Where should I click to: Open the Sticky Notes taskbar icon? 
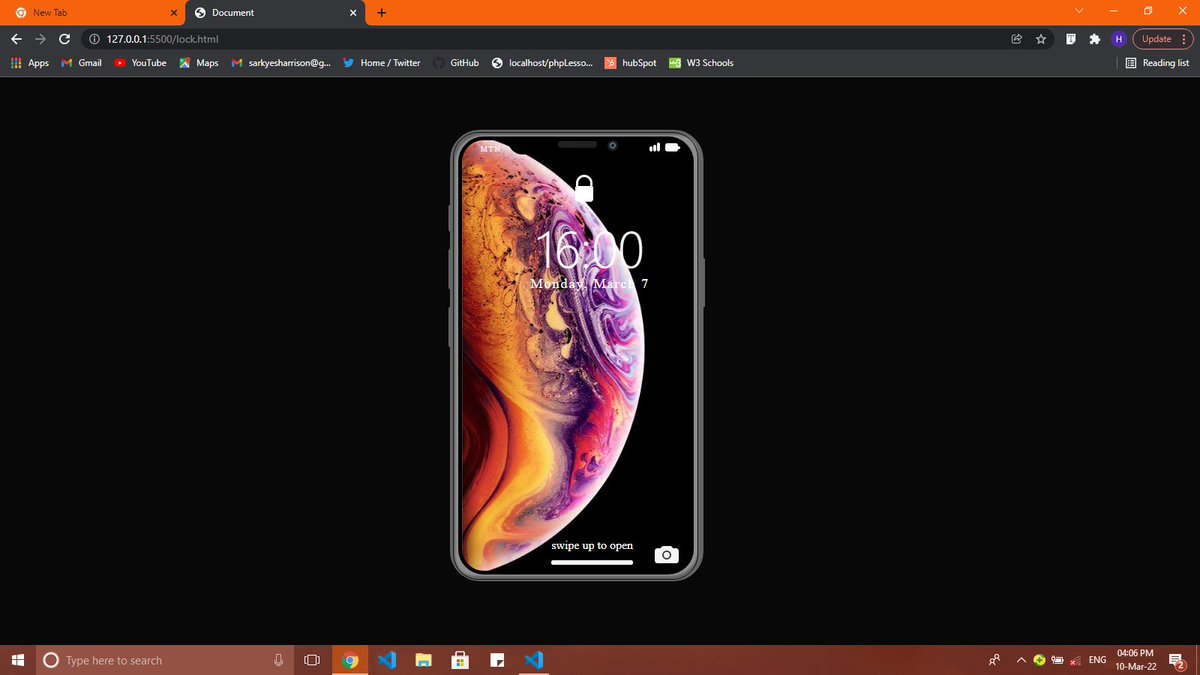click(496, 660)
